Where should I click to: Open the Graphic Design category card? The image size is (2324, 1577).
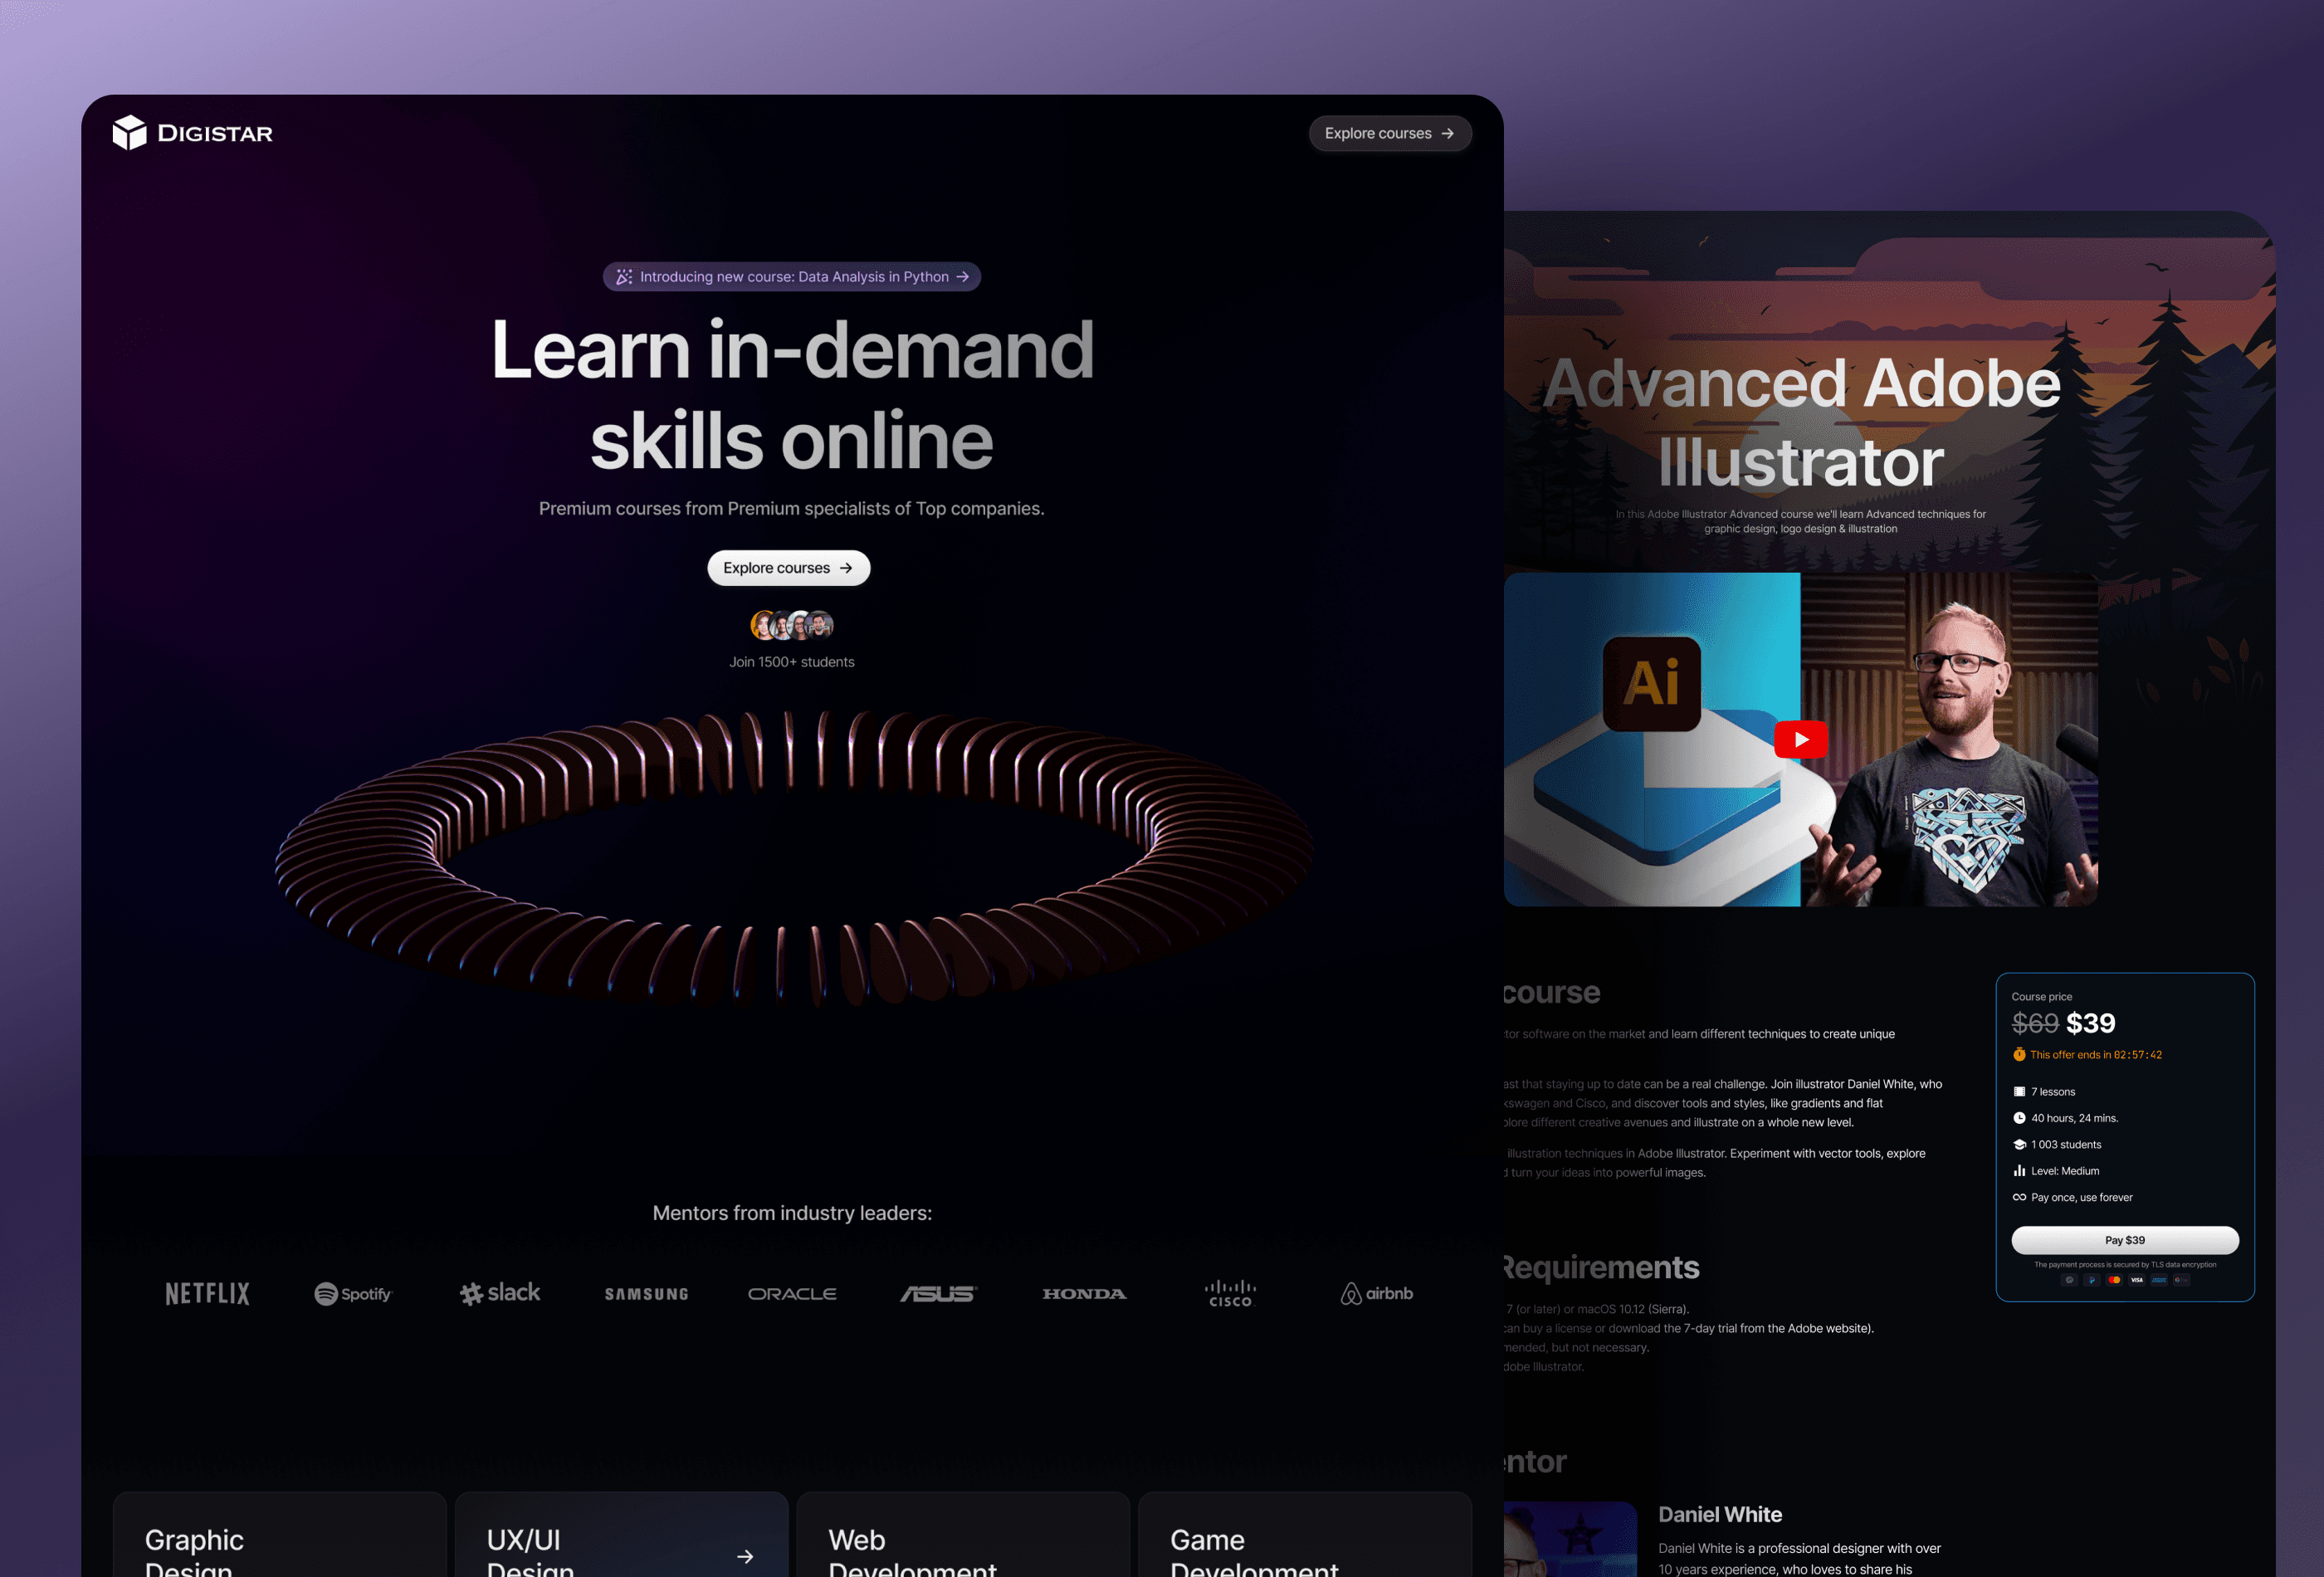click(x=280, y=1535)
